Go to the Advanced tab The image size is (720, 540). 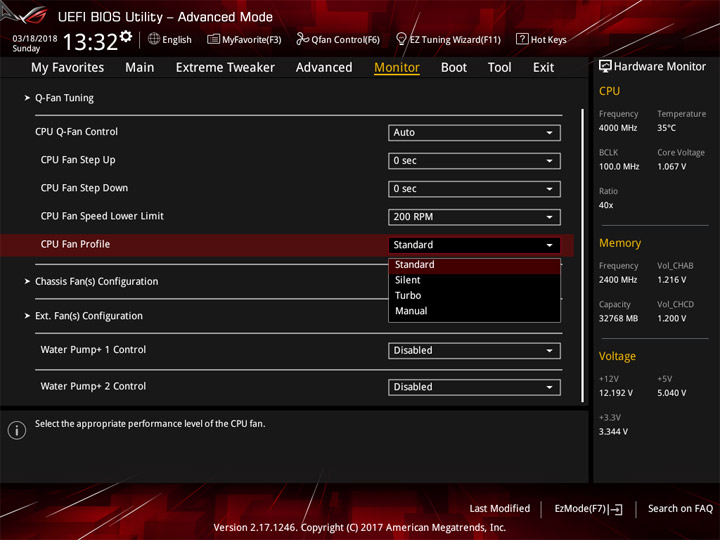(324, 68)
